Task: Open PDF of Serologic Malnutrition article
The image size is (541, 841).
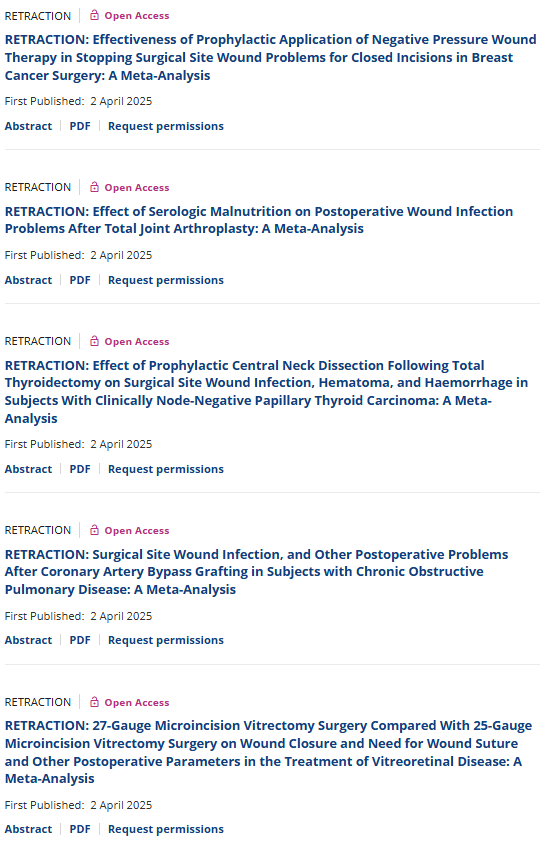Action: pos(80,280)
